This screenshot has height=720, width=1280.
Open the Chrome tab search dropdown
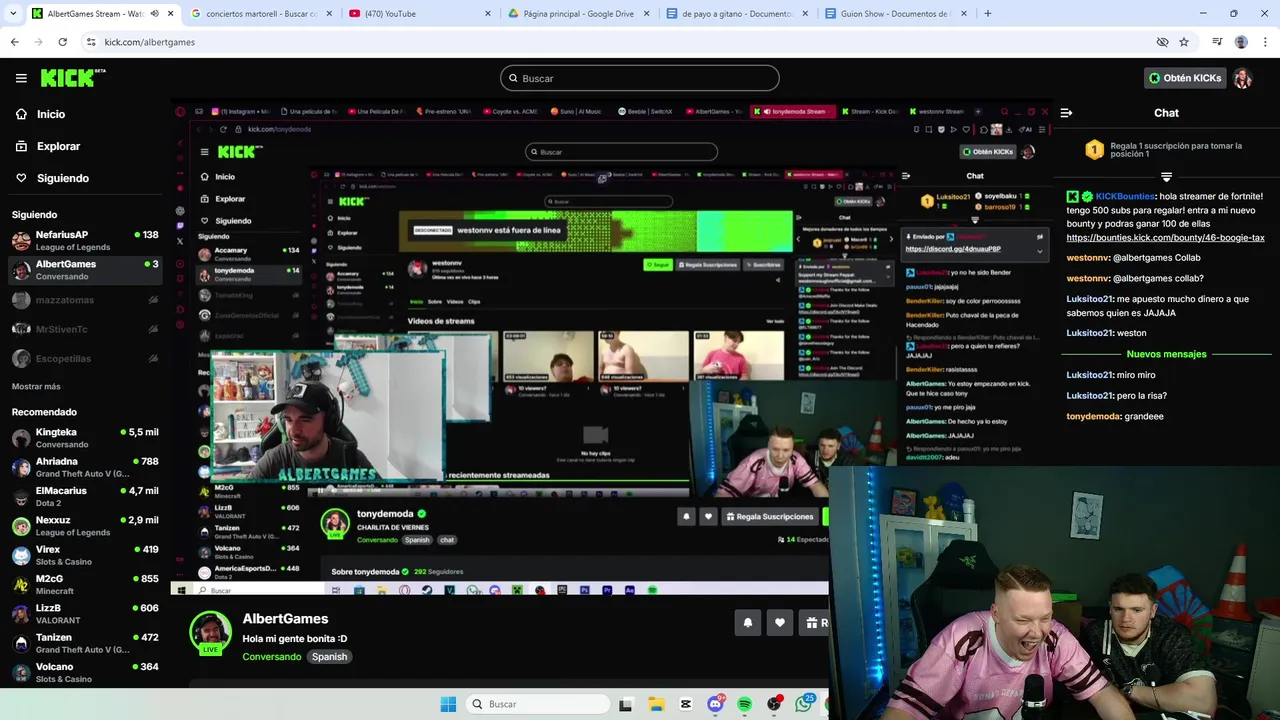[12, 14]
